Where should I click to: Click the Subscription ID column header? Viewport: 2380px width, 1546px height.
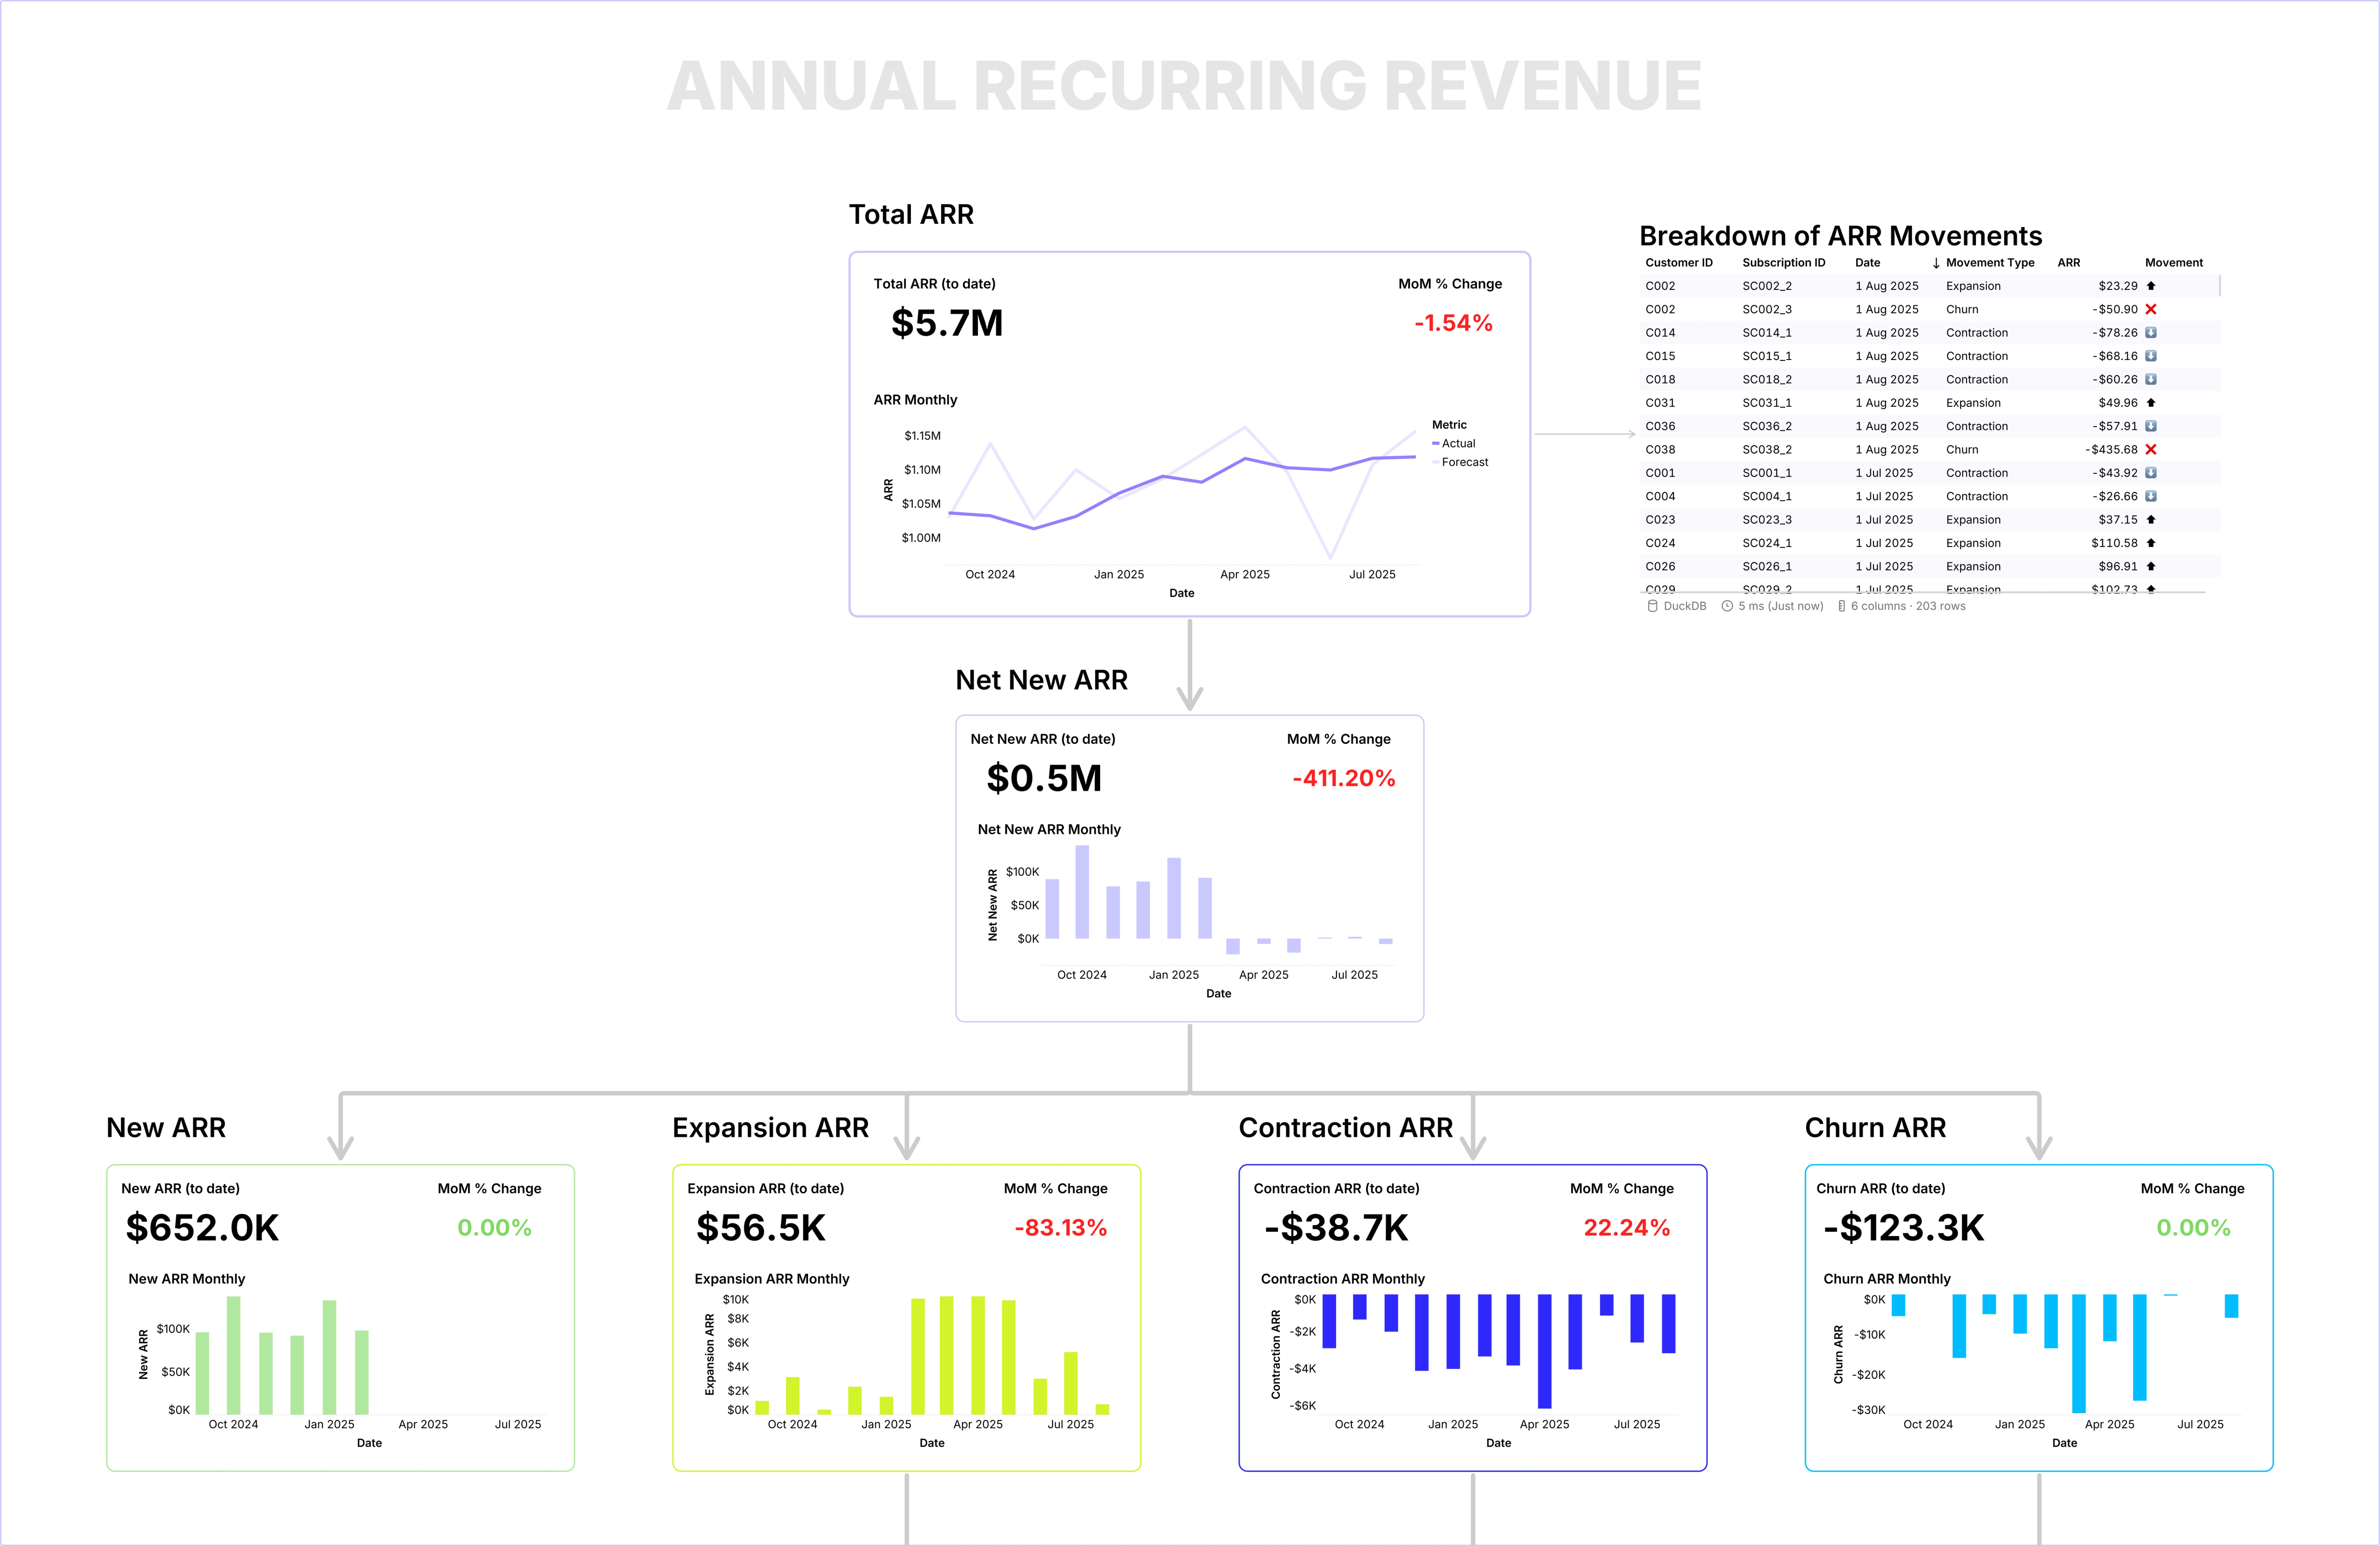tap(1783, 263)
